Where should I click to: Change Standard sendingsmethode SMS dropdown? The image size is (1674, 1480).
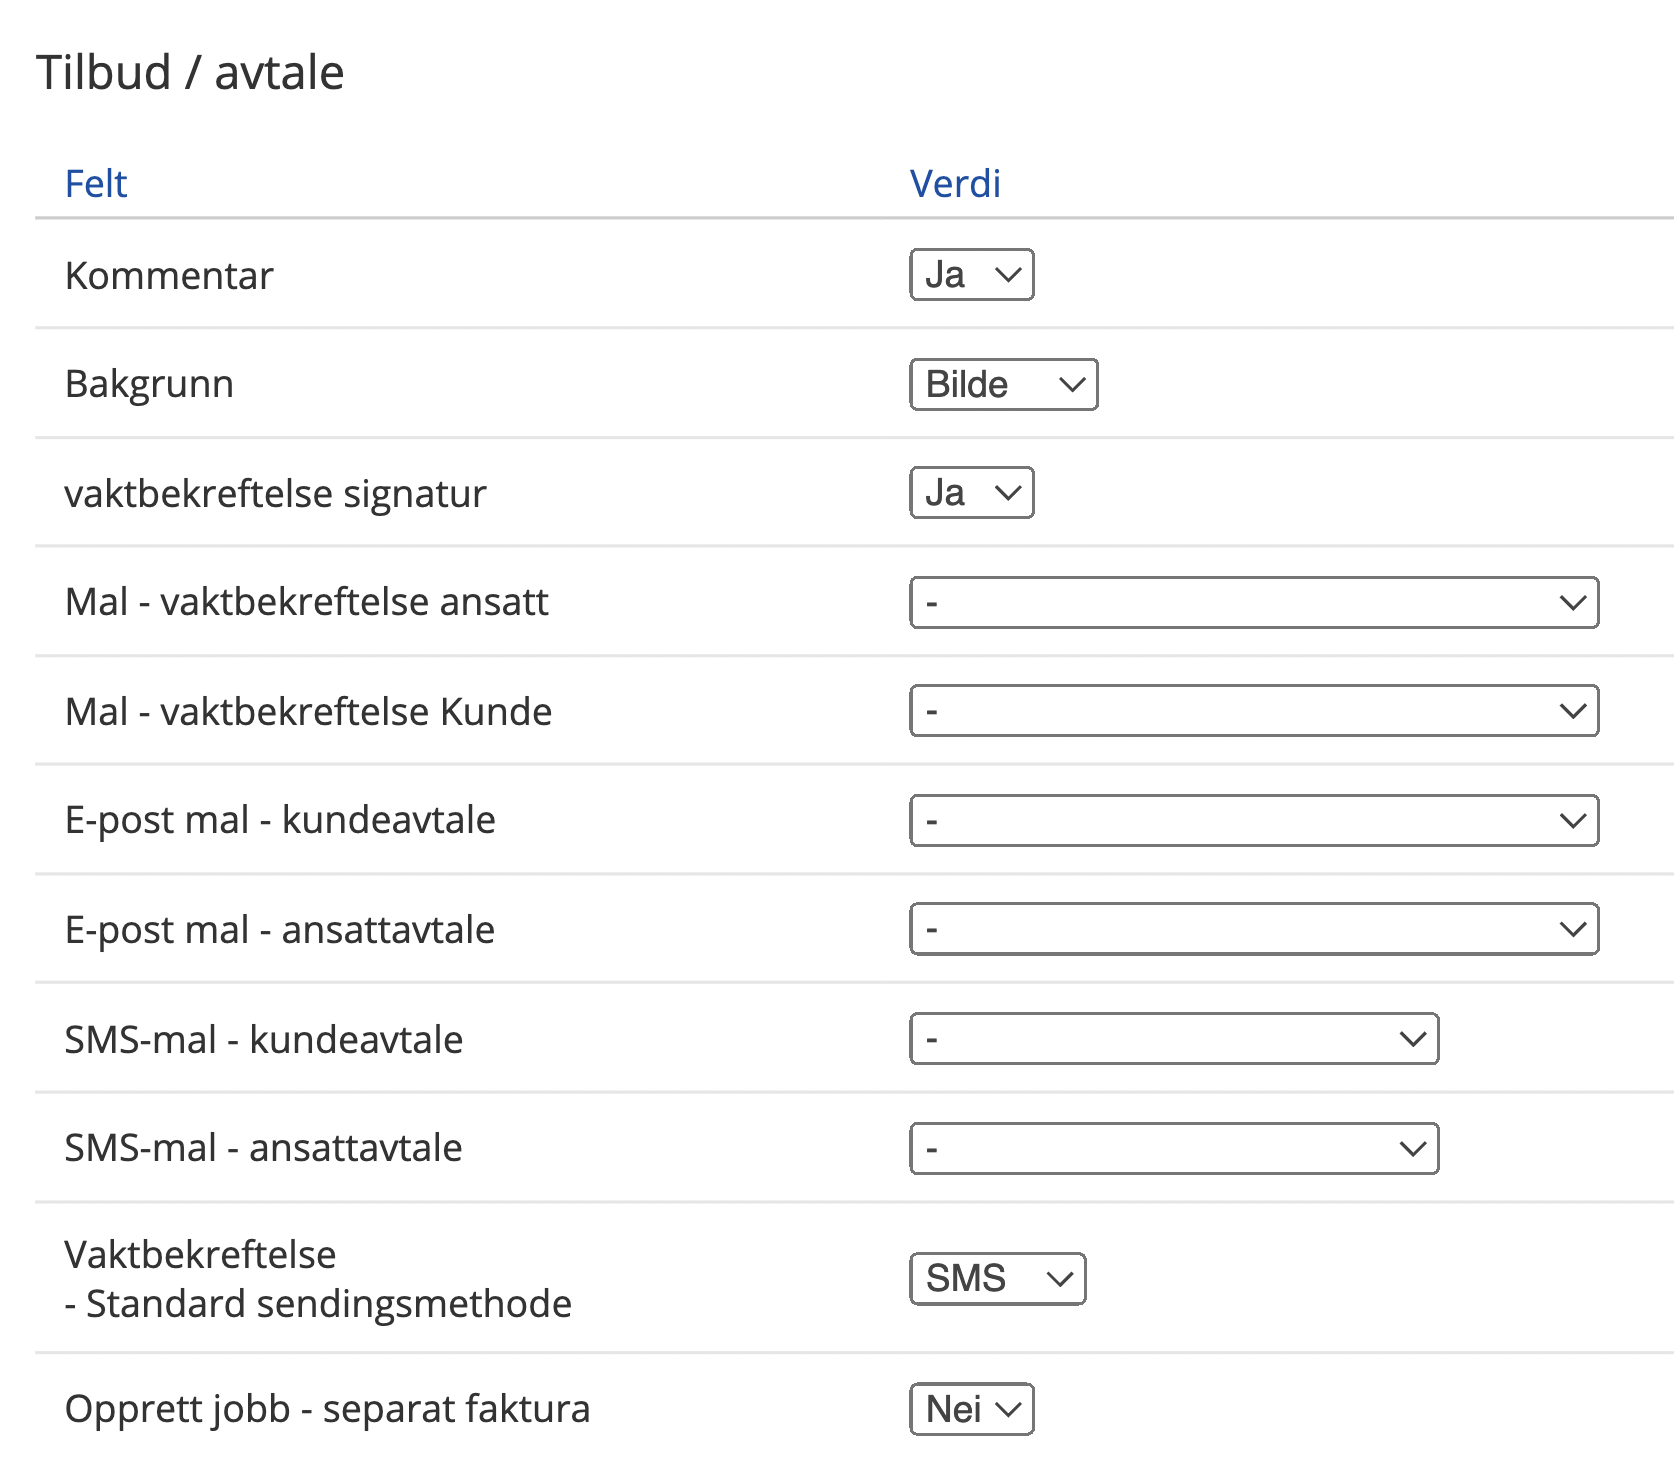[x=997, y=1279]
